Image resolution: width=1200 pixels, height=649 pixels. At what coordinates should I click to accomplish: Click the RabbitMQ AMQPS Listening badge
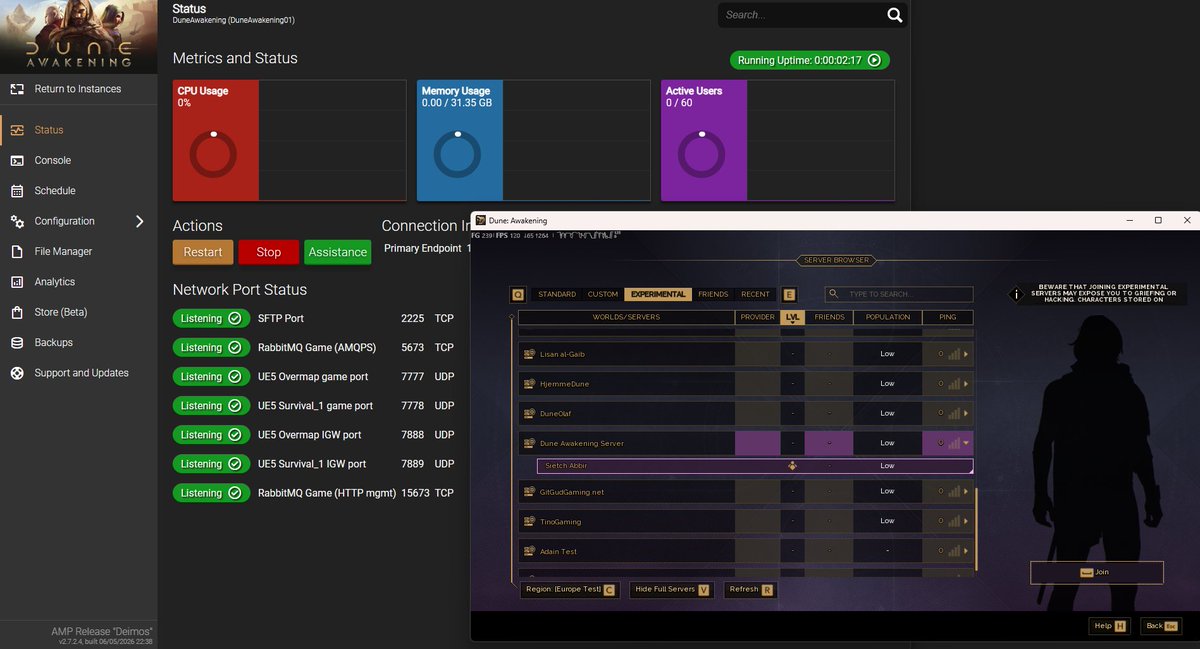211,347
